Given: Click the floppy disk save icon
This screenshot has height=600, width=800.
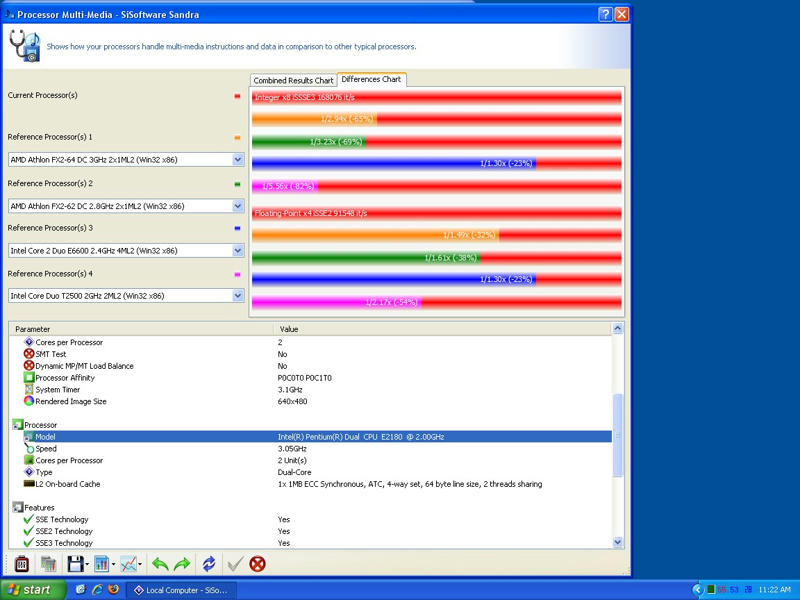Looking at the screenshot, I should point(75,564).
